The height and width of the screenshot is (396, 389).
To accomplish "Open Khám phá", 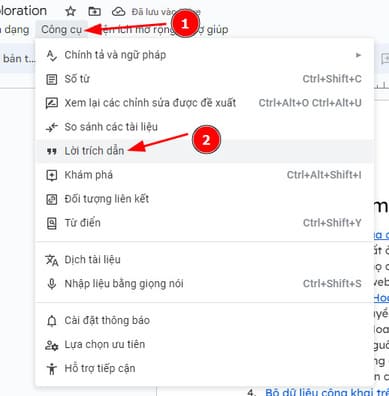I will (x=204, y=175).
